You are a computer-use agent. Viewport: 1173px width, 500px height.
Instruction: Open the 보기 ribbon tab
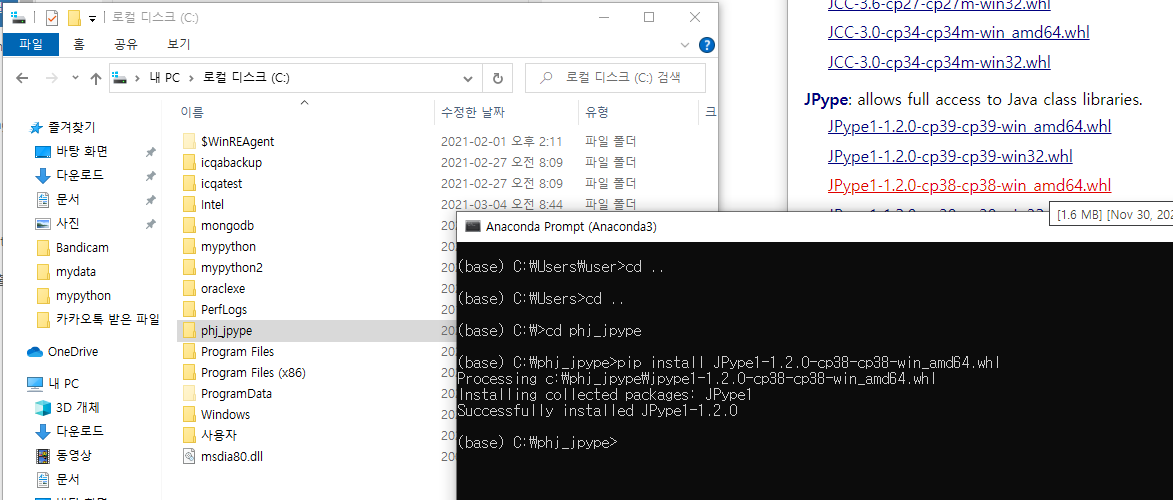click(179, 44)
